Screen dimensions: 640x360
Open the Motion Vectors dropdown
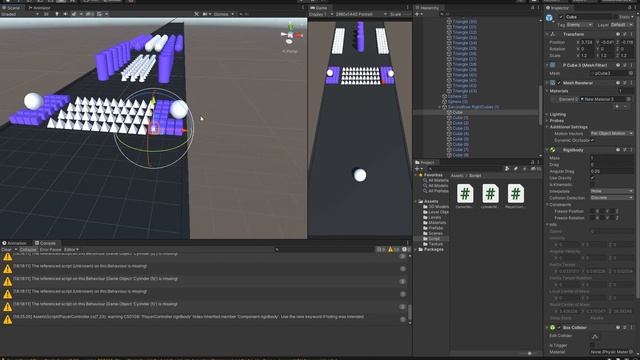[612, 133]
